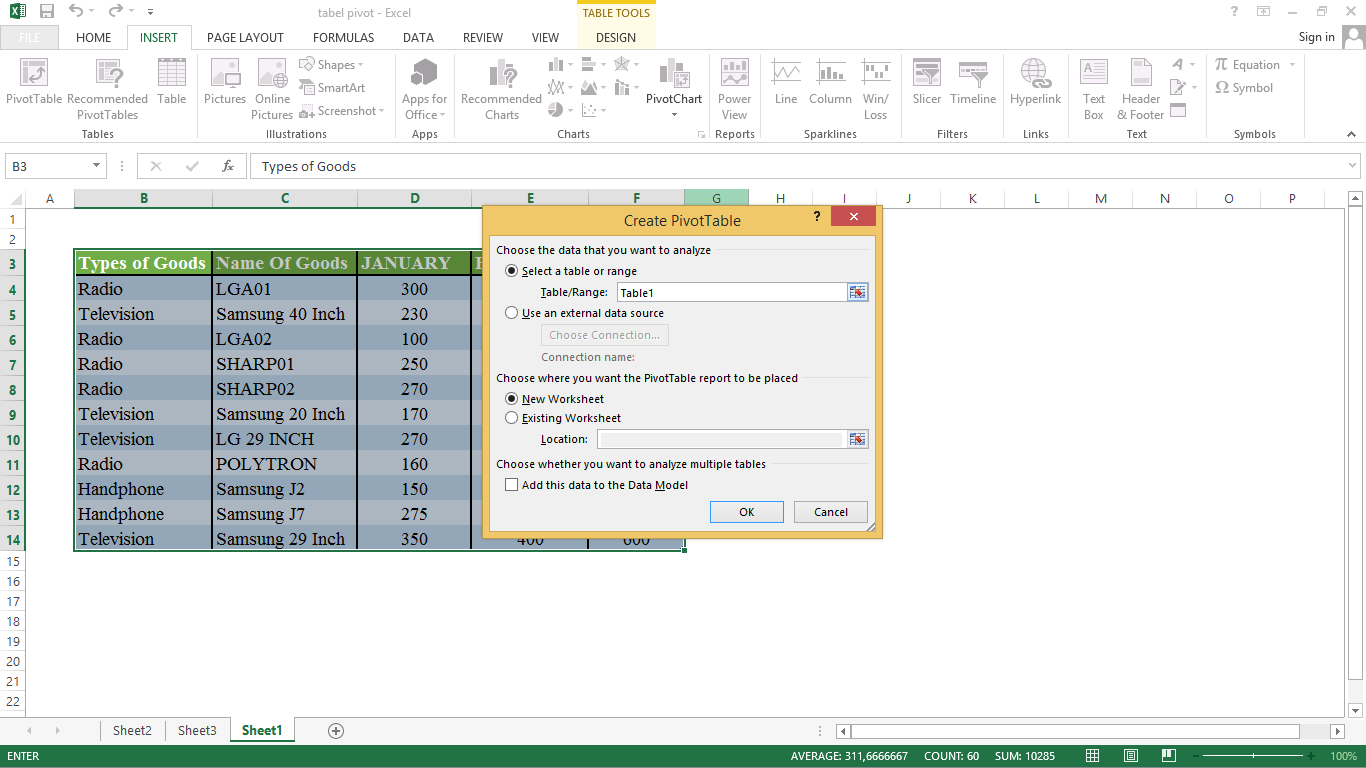Confirm PivotTable creation with OK
This screenshot has width=1366, height=768.
[x=746, y=511]
